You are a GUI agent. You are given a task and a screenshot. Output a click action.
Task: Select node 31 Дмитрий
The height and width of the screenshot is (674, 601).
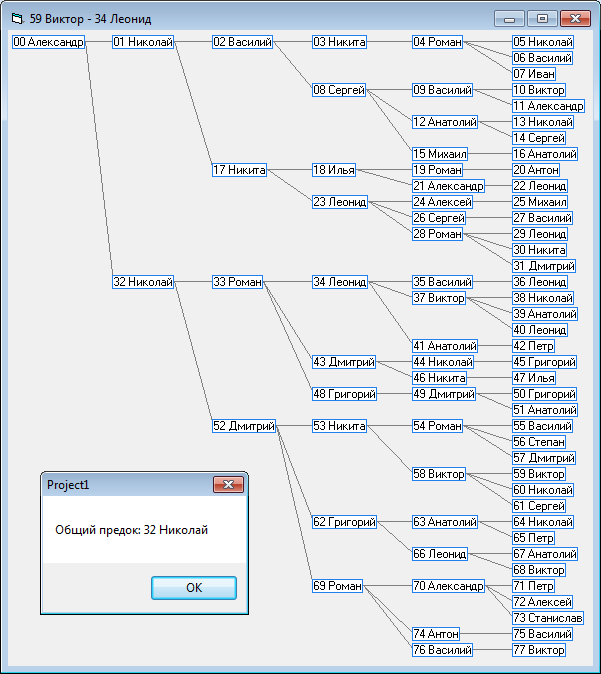coord(544,266)
